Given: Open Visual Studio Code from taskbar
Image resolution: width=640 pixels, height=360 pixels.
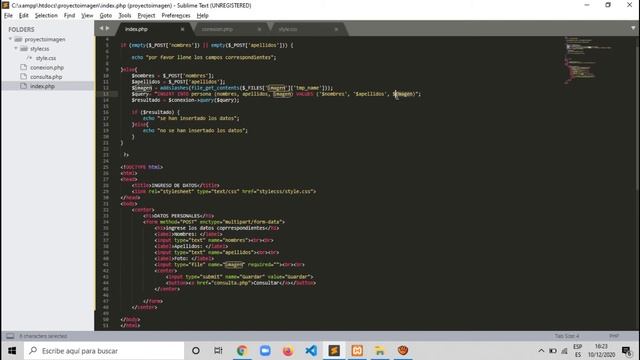Looking at the screenshot, I should (311, 351).
